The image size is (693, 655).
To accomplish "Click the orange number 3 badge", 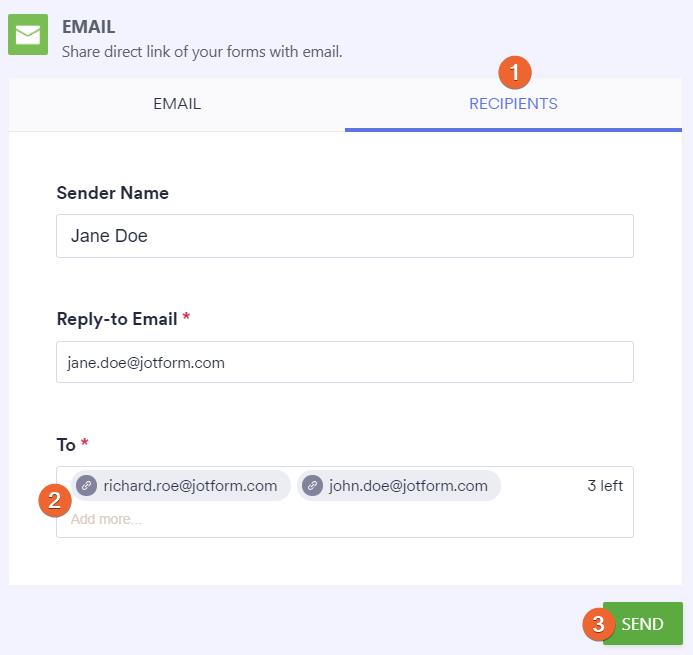I will [598, 624].
